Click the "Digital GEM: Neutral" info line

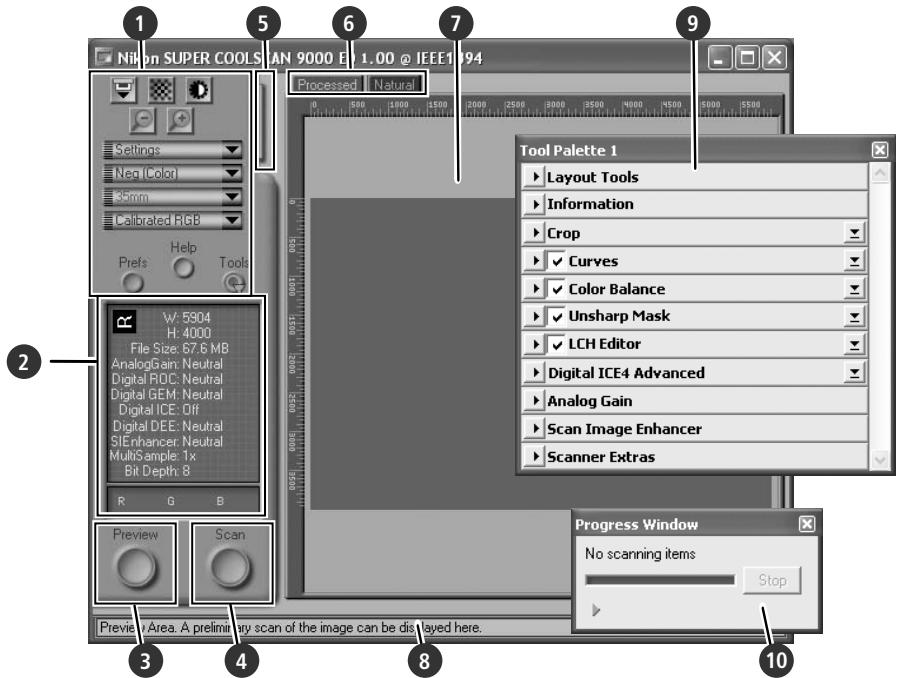click(x=167, y=395)
